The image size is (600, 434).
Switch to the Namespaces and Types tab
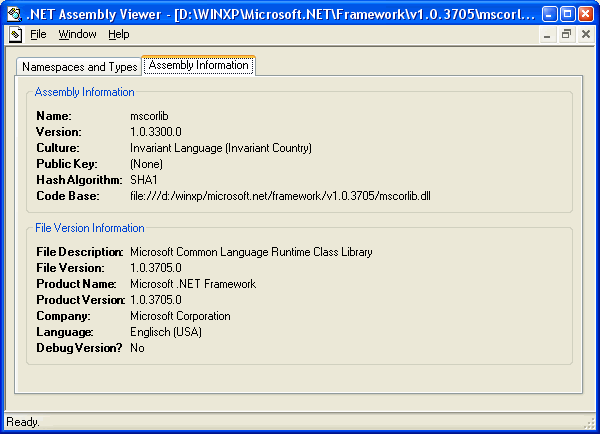click(79, 67)
